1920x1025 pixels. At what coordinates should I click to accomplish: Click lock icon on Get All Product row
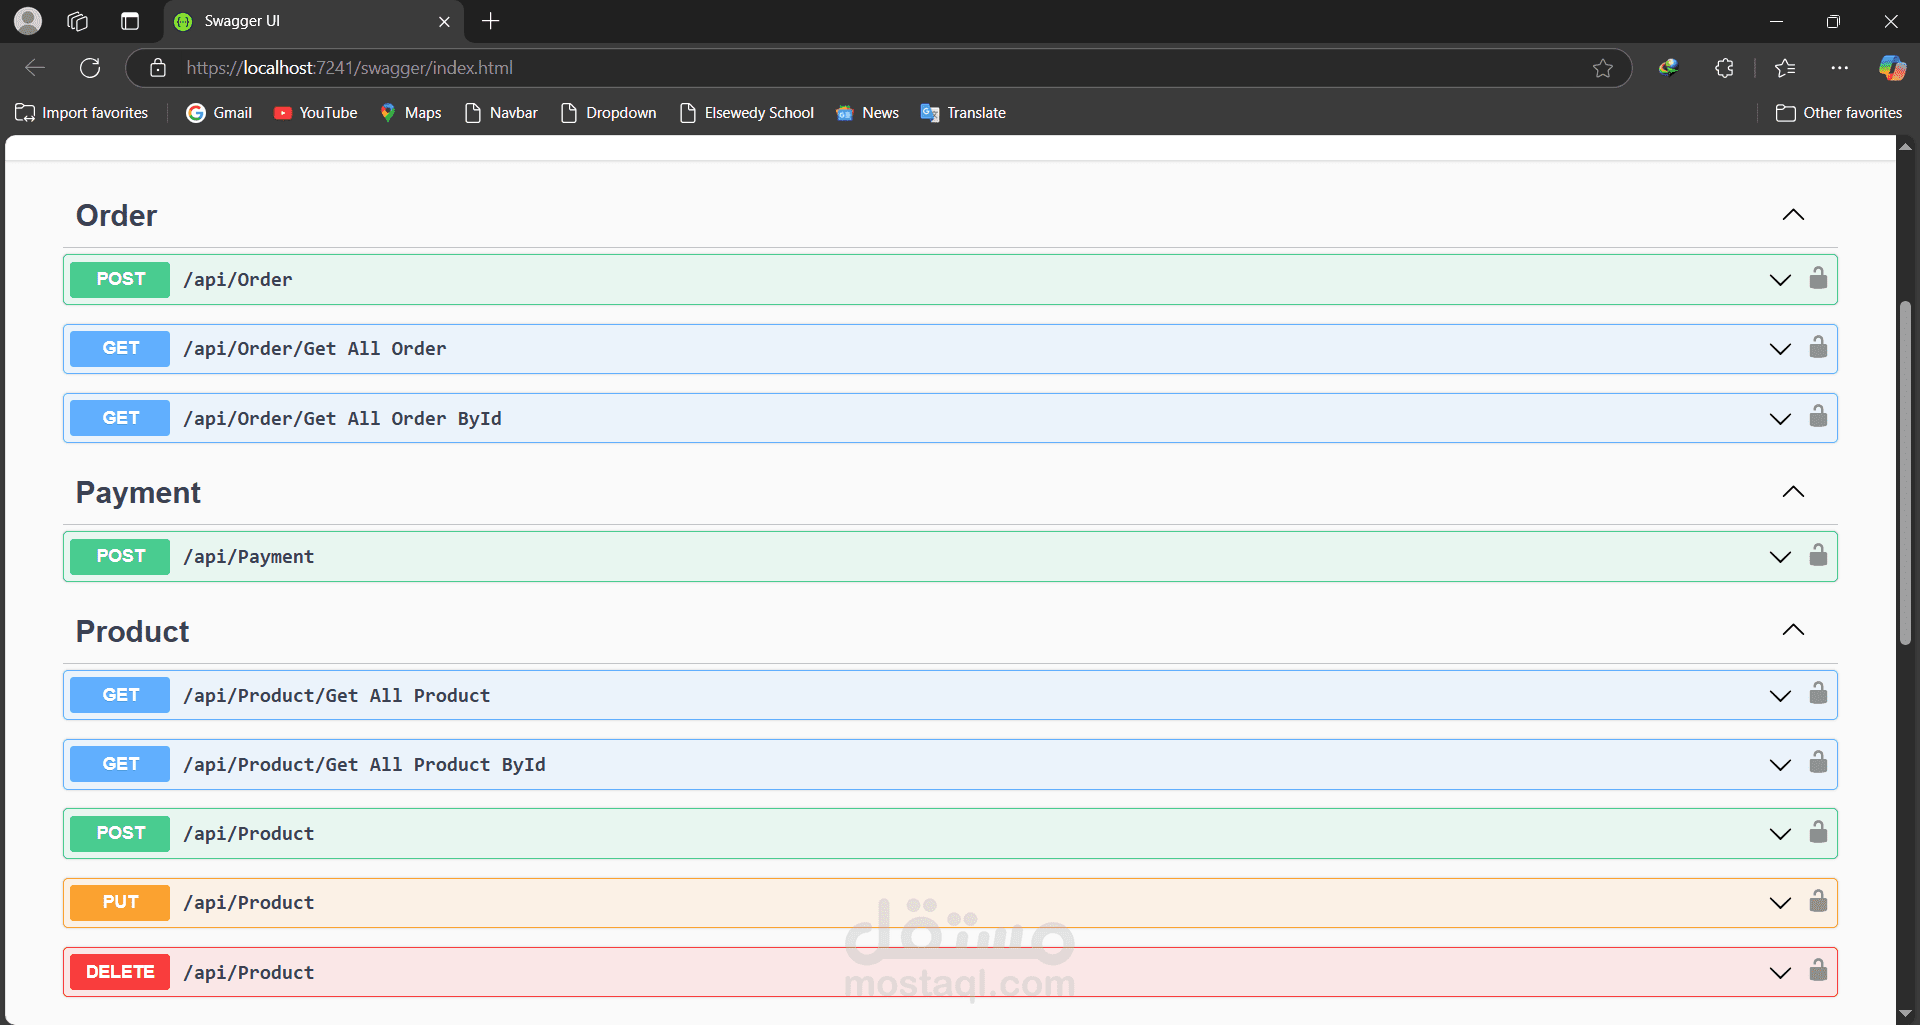[1818, 693]
